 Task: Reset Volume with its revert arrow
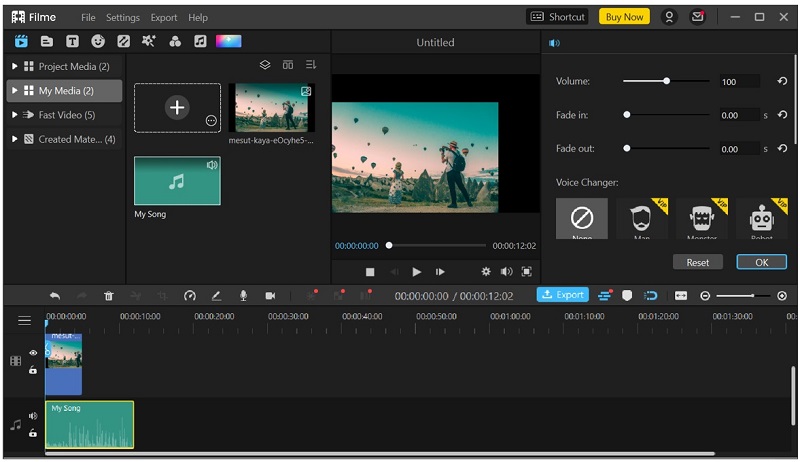pyautogui.click(x=782, y=81)
